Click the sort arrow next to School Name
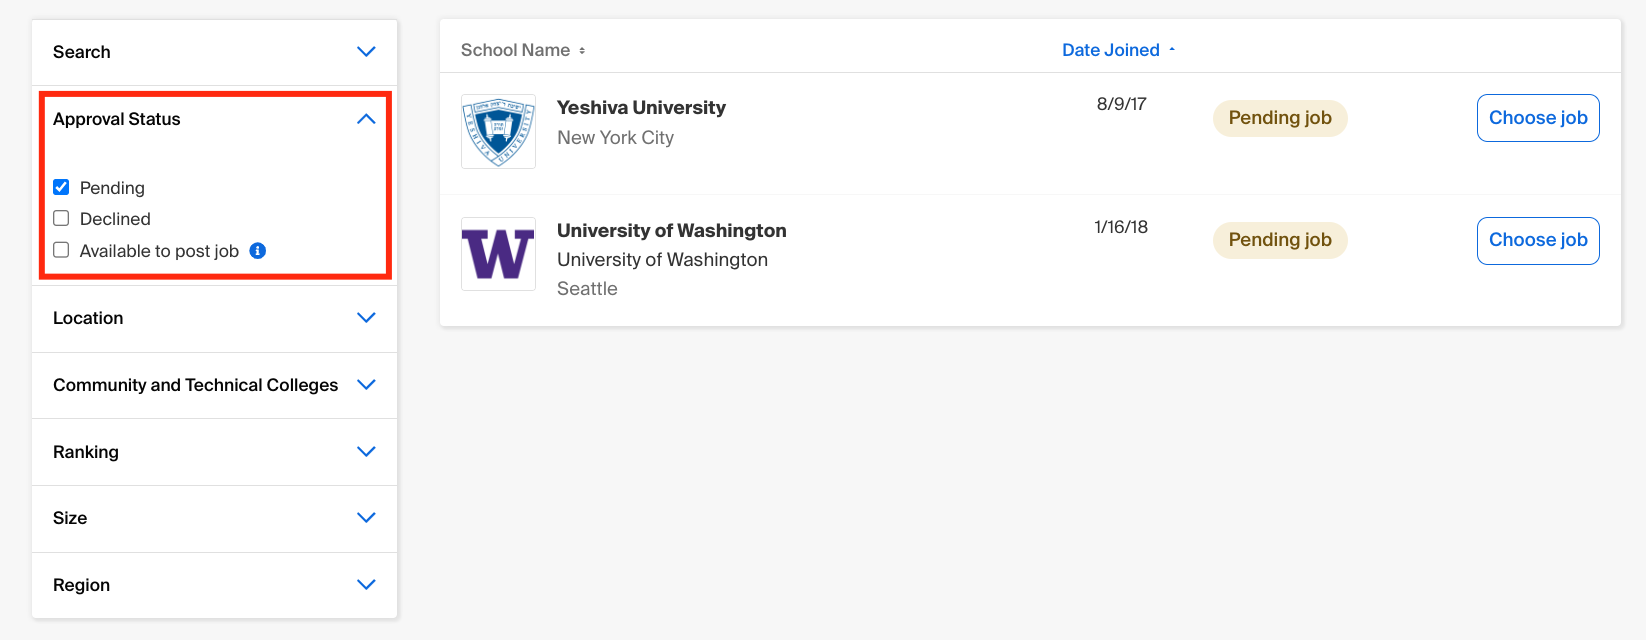Image resolution: width=1646 pixels, height=640 pixels. (x=582, y=51)
